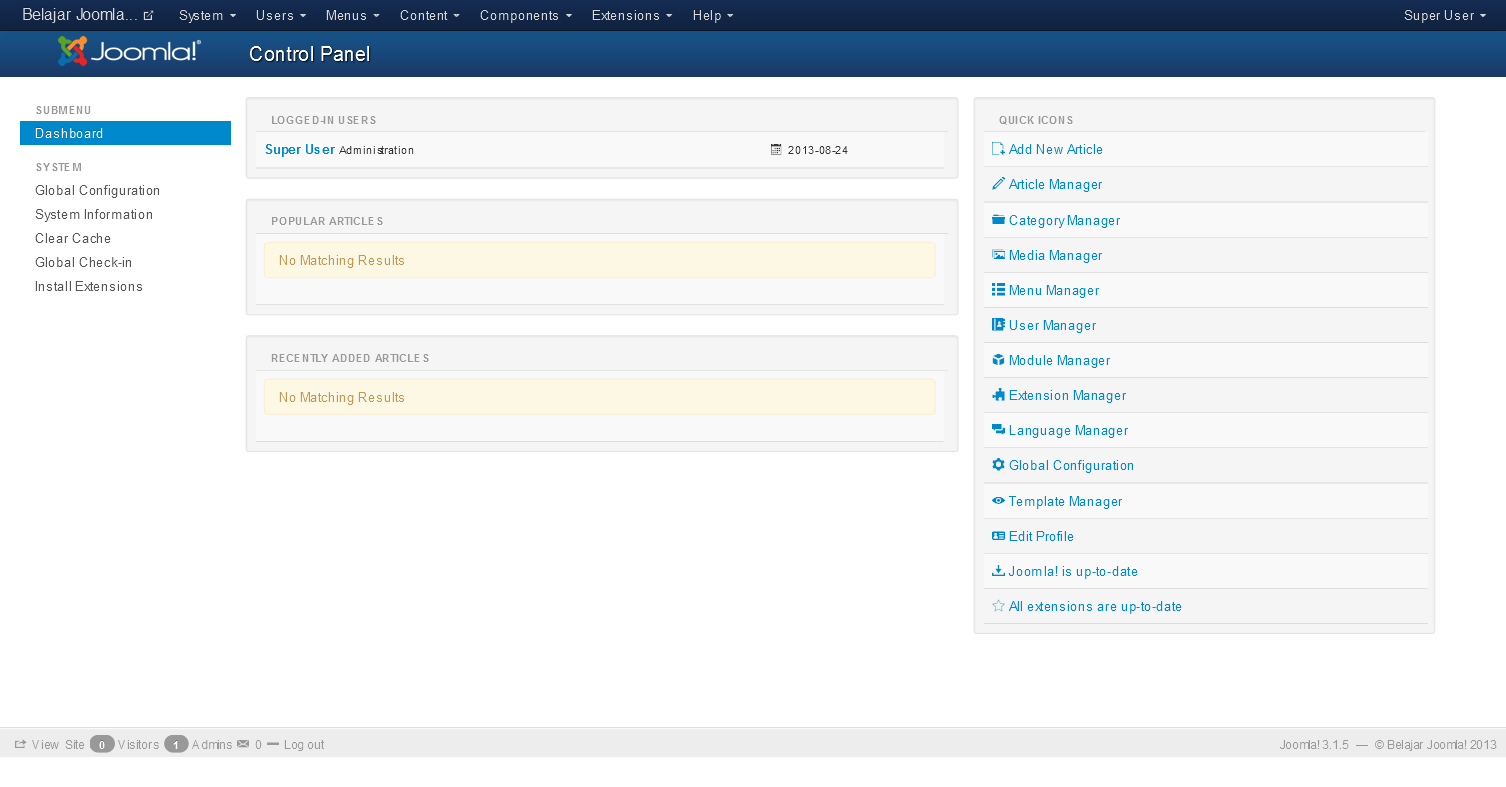Click the external-link icon beside Belajar Joomla
Viewport: 1506px width, 787px height.
tap(148, 14)
